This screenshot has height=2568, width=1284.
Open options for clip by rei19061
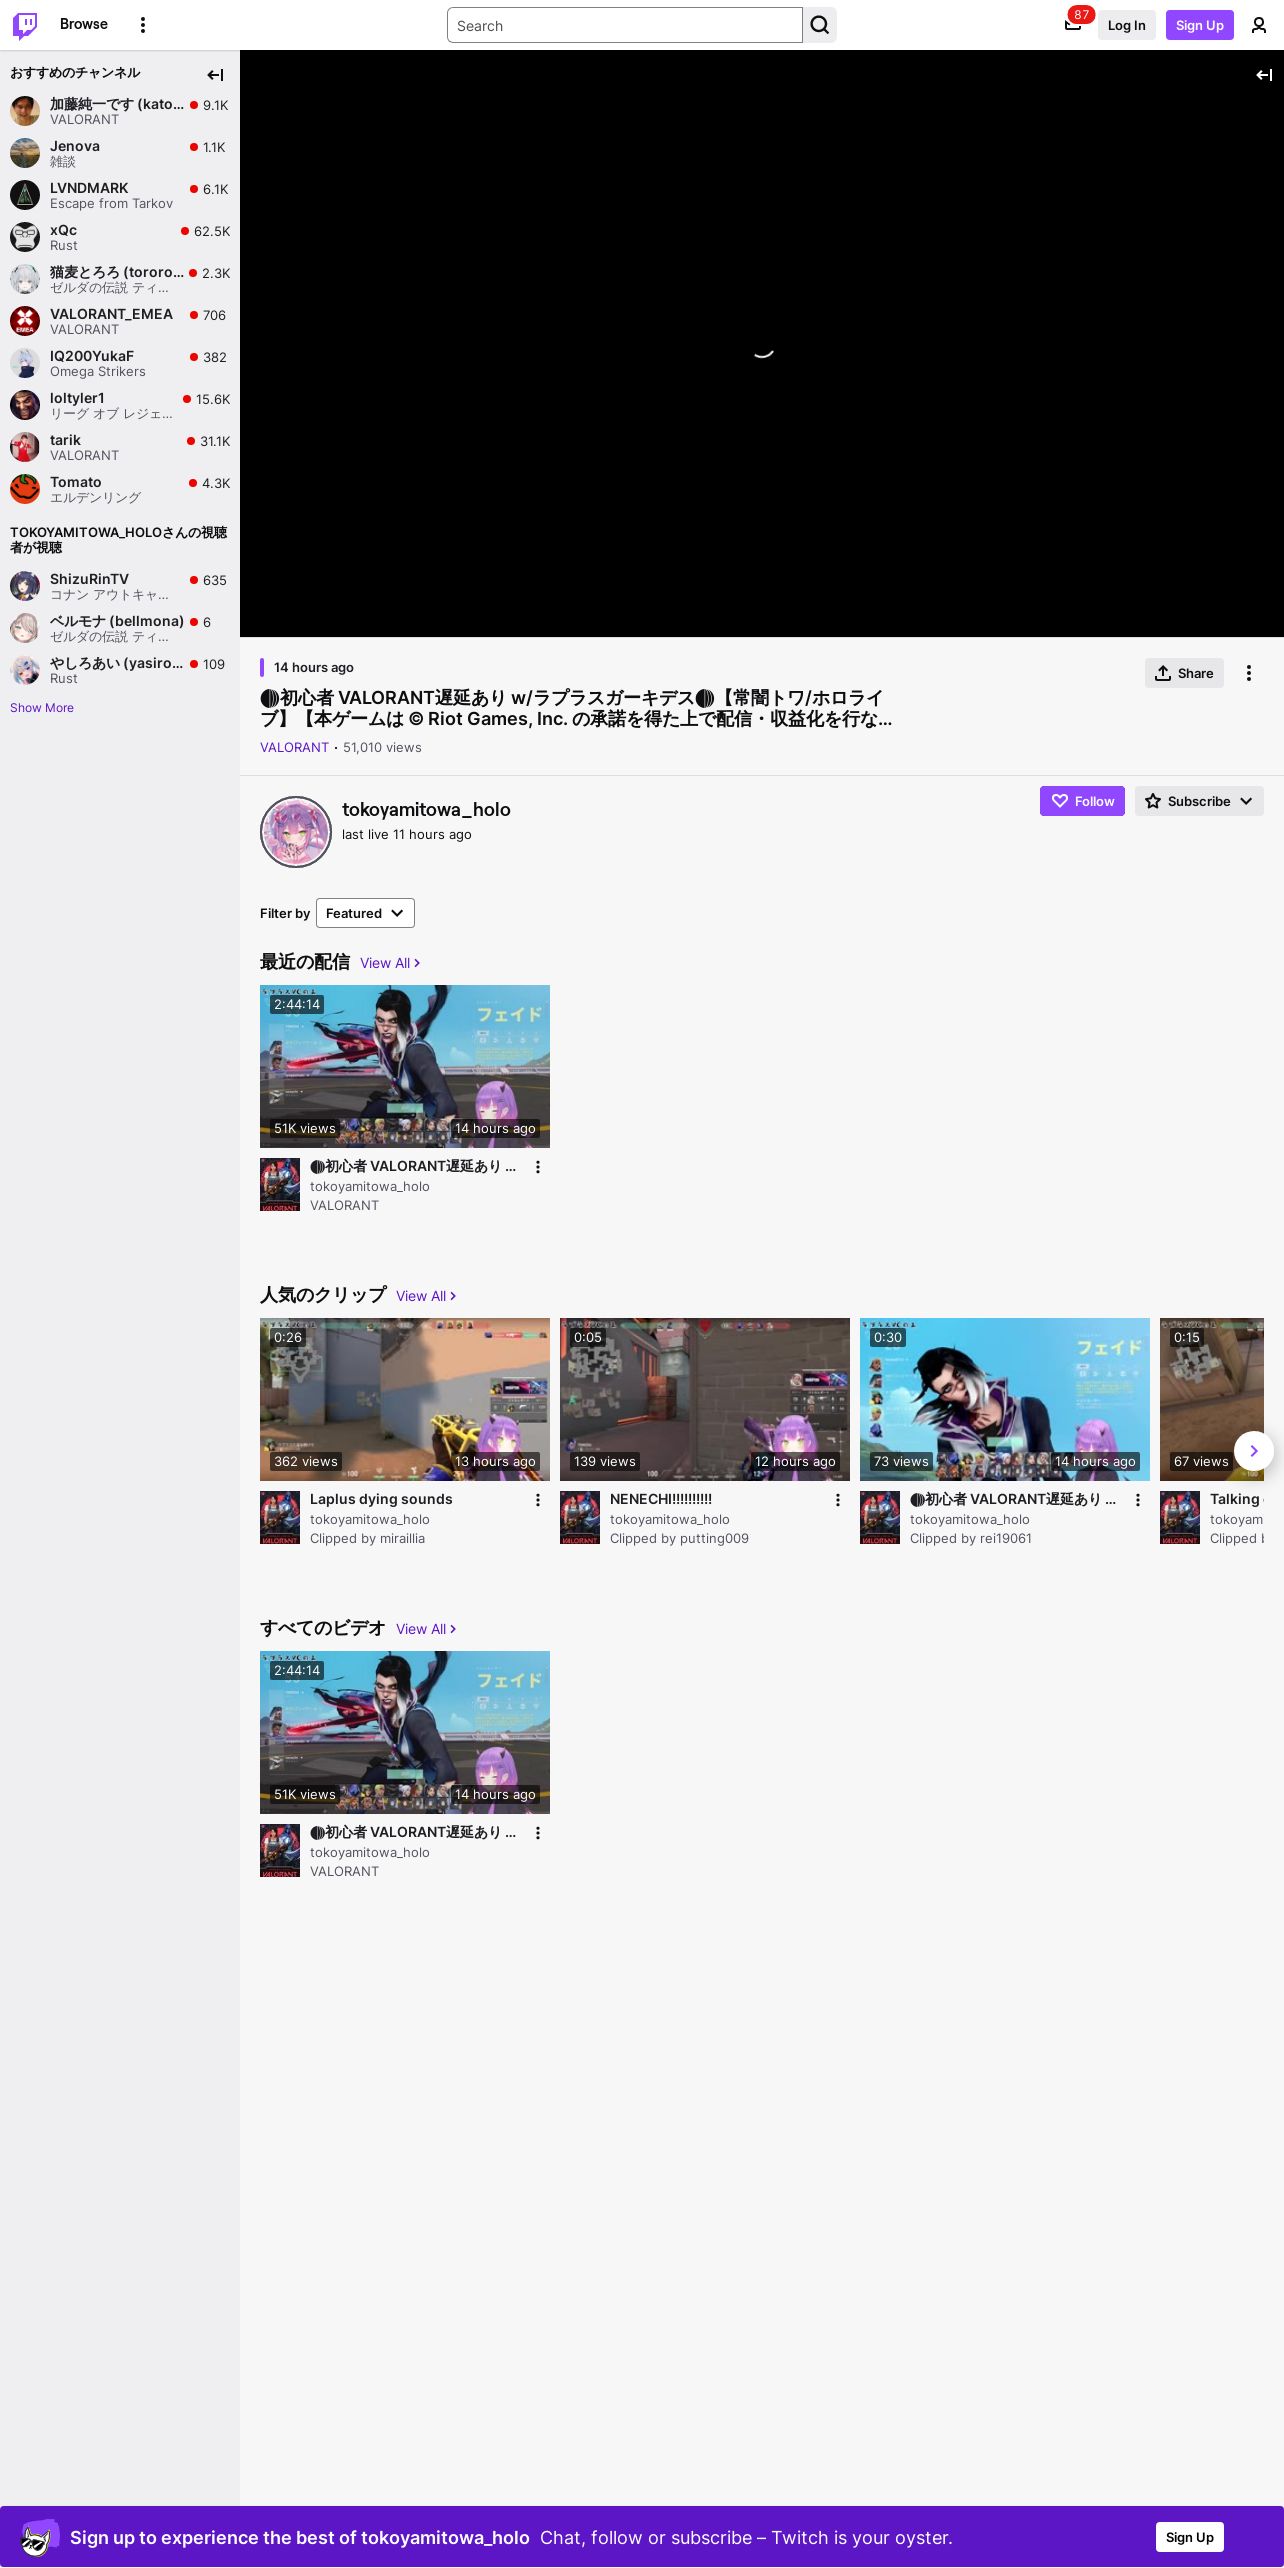[x=1138, y=1500]
